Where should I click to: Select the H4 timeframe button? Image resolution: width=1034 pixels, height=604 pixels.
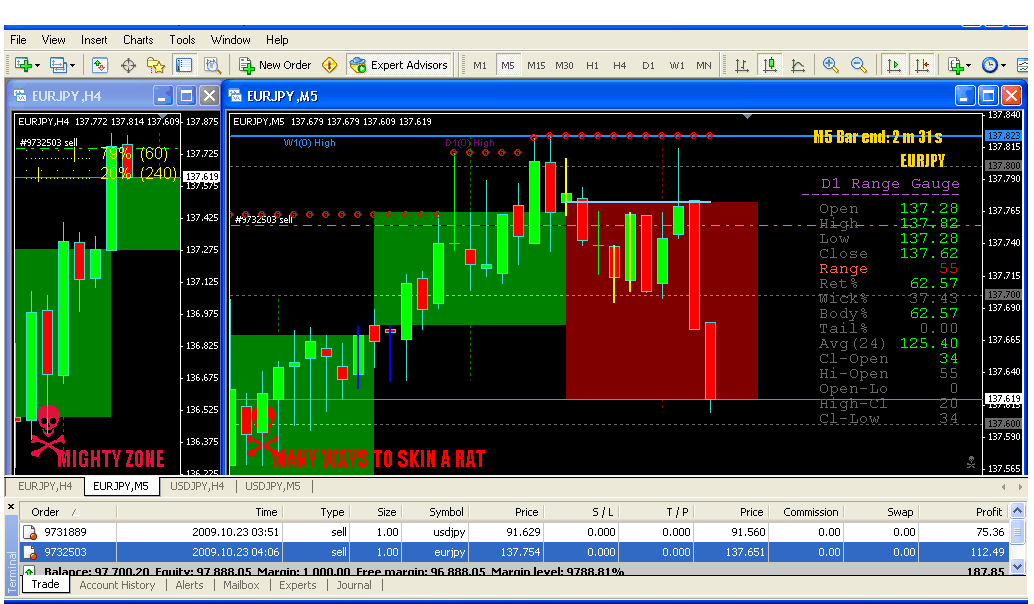click(x=620, y=65)
